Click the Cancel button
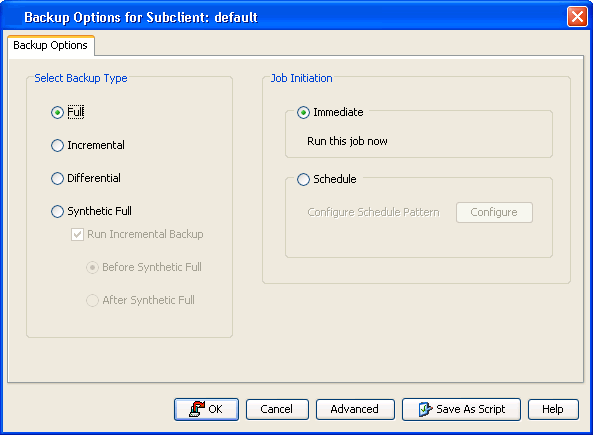This screenshot has width=593, height=435. [277, 409]
